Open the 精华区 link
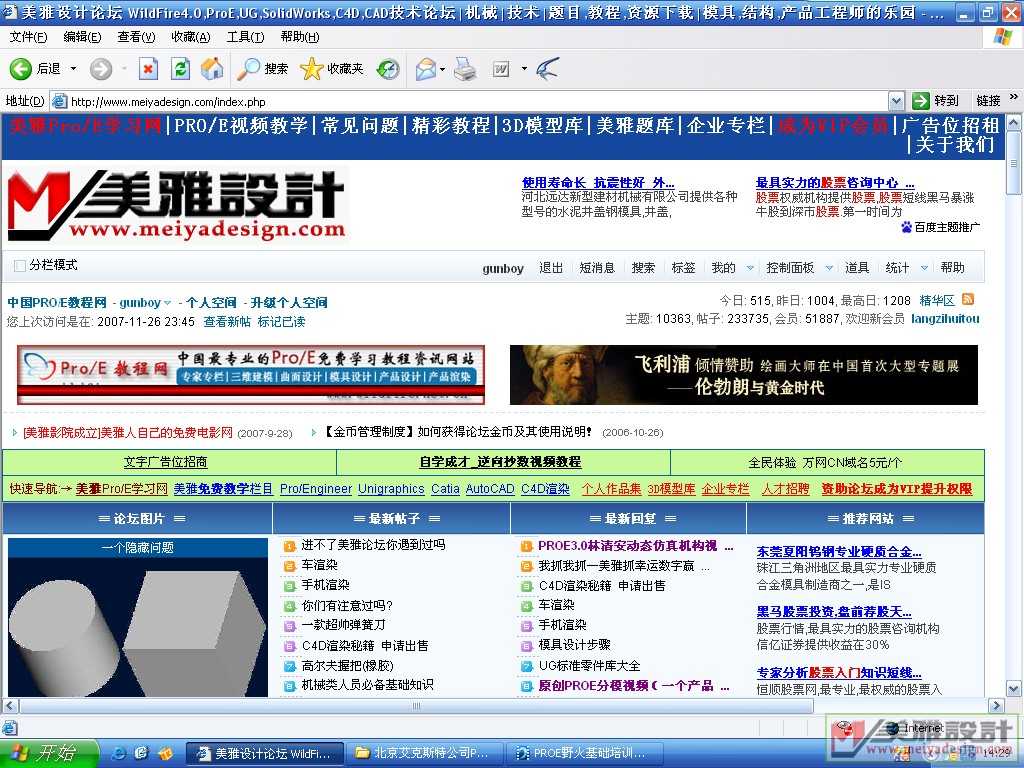Screen dimensions: 1024x768 point(936,300)
